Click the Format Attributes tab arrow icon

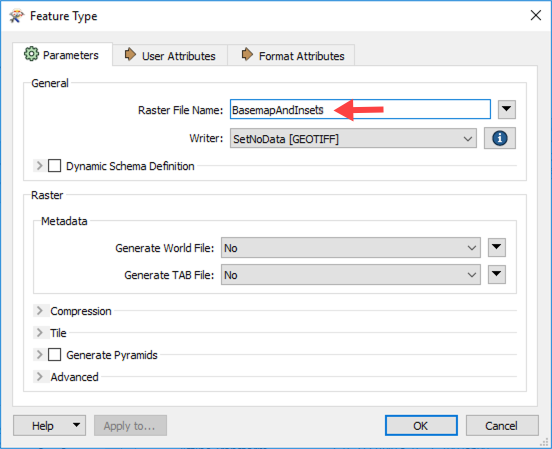coord(247,55)
